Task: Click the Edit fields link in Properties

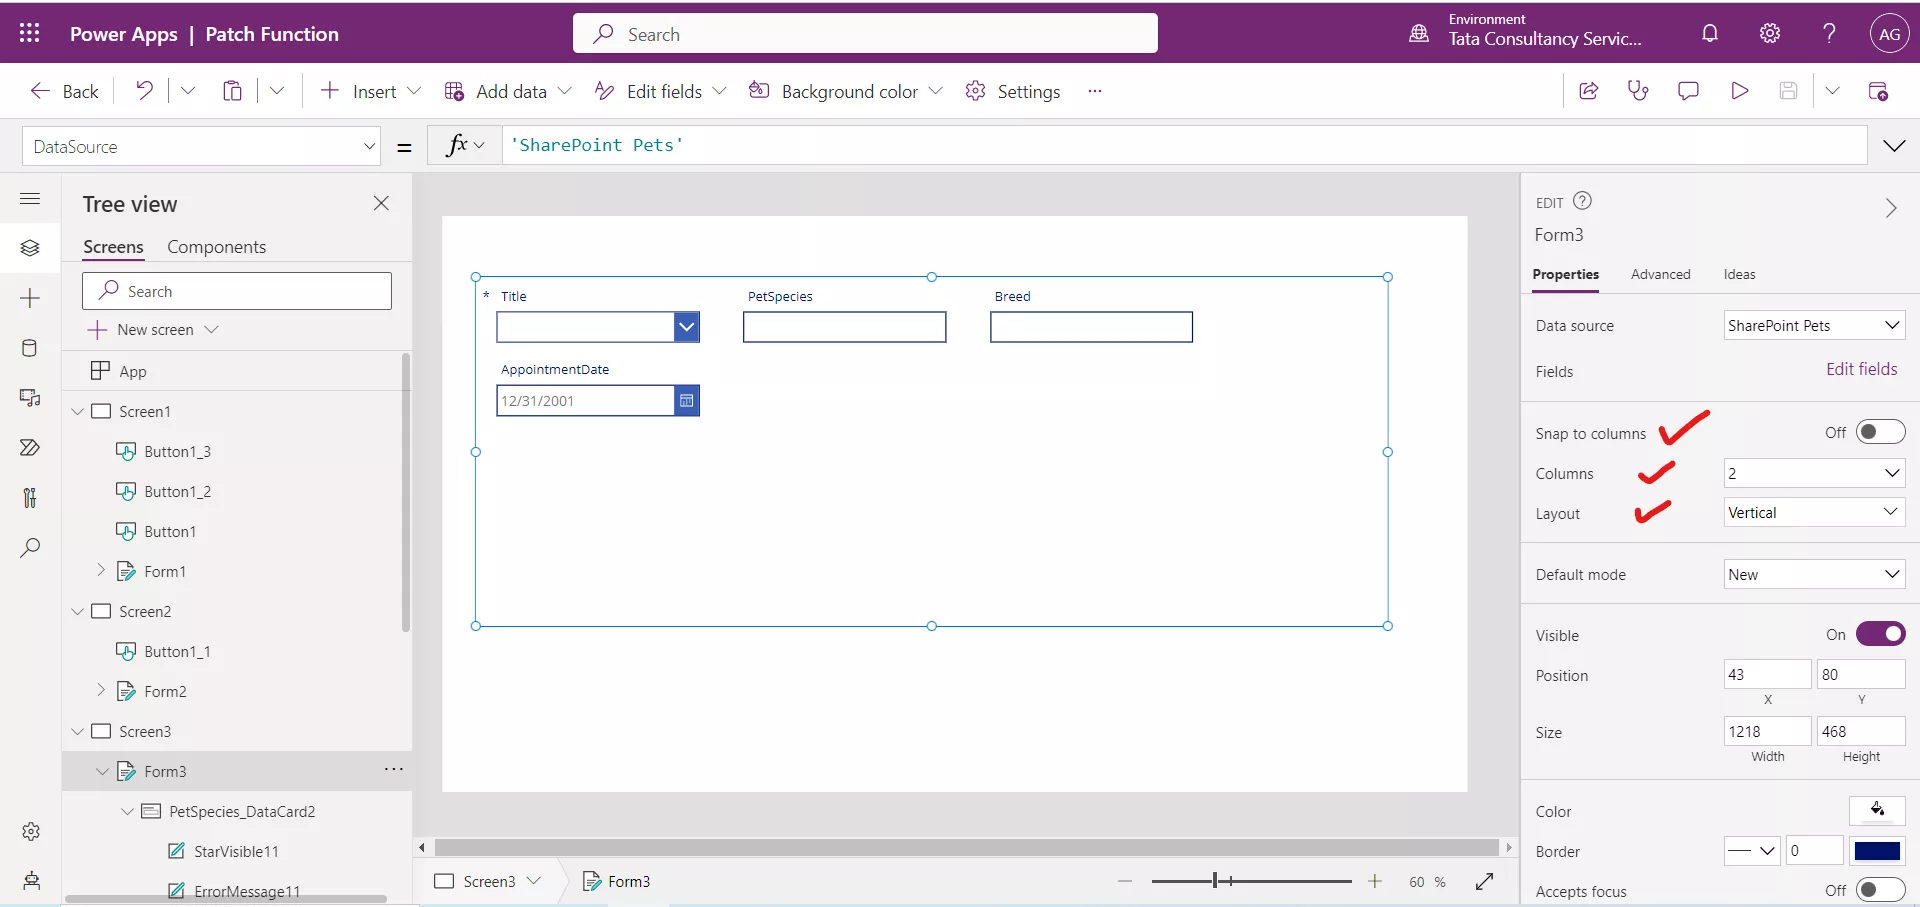Action: click(x=1861, y=368)
